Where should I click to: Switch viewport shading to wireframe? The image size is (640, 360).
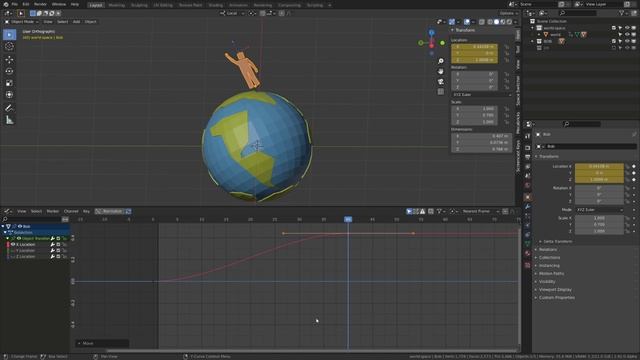coord(490,22)
